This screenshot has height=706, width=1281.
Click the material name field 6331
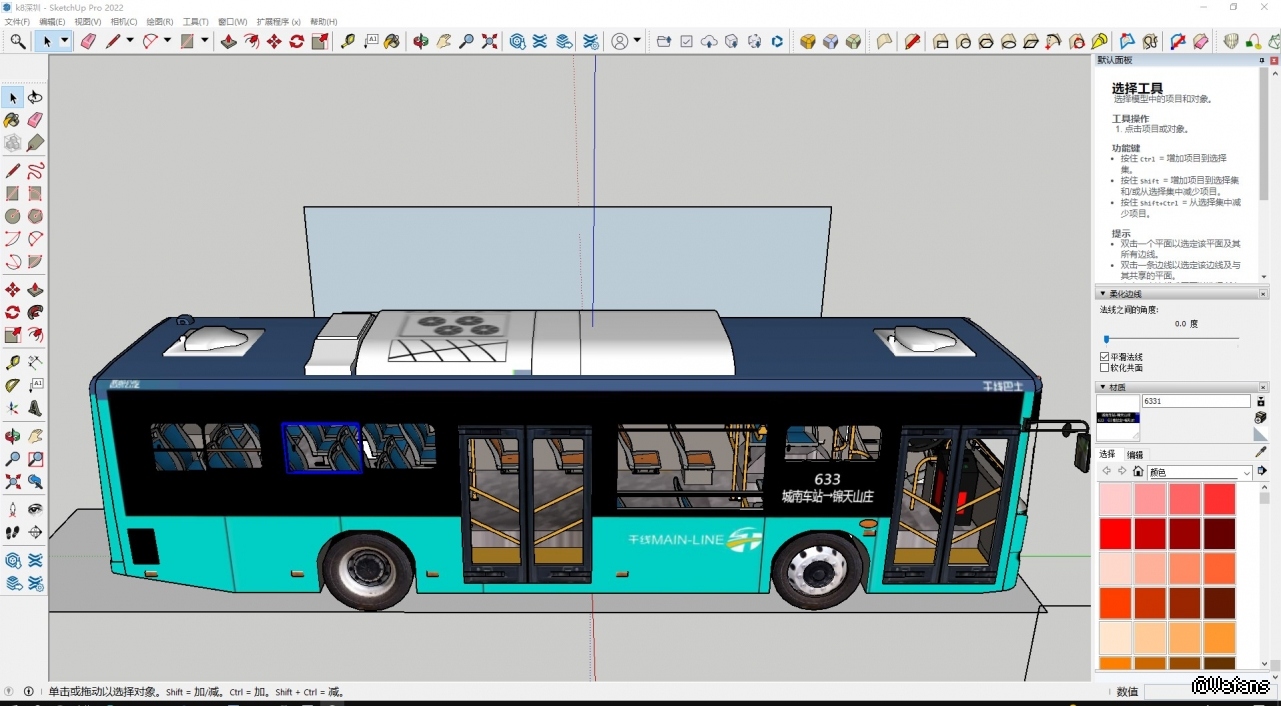[1195, 401]
